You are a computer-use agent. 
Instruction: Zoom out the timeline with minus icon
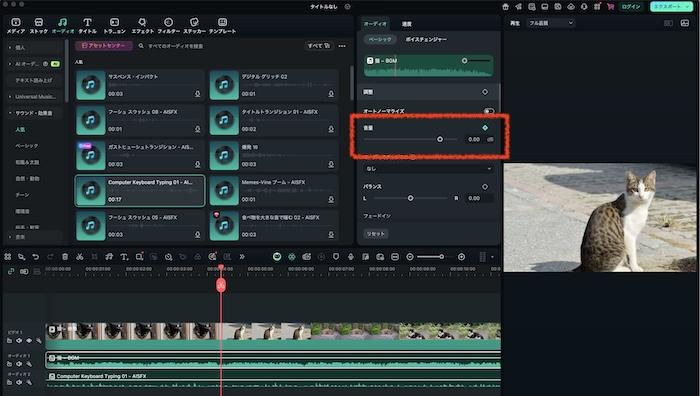point(410,257)
